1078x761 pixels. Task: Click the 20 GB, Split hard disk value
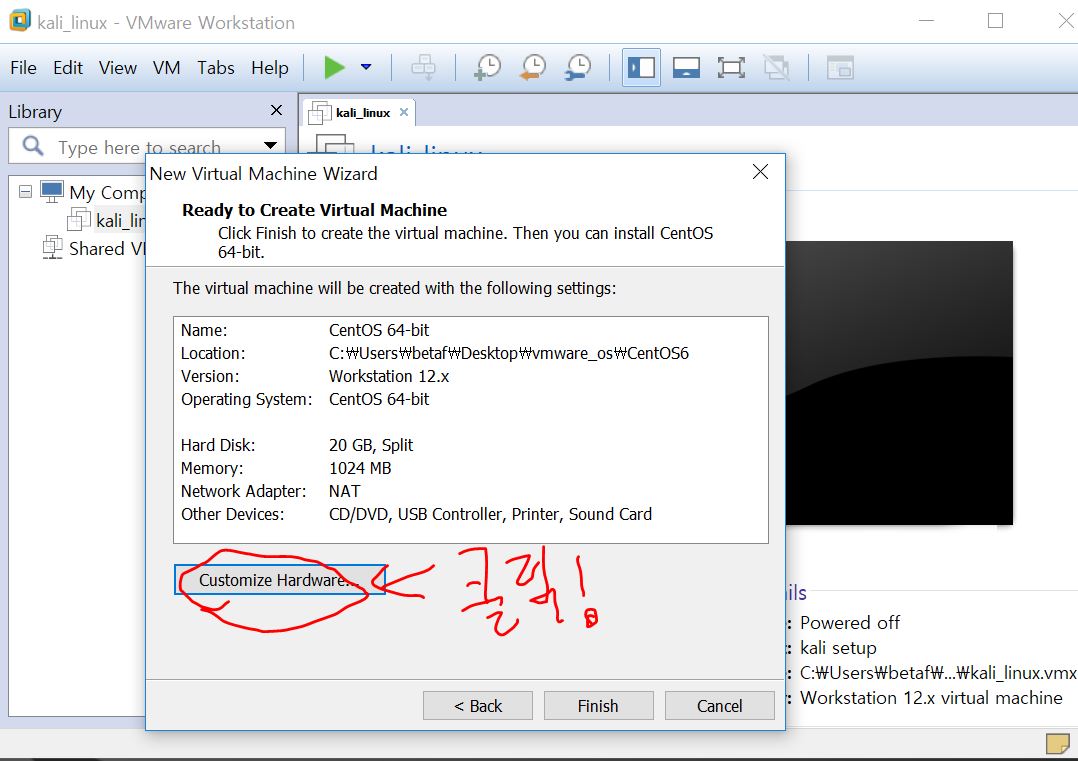pos(371,445)
